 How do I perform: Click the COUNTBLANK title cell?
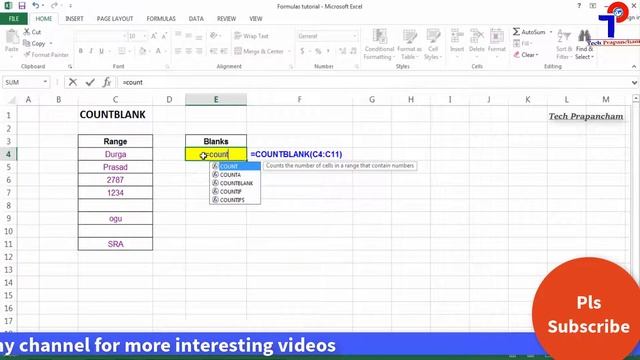[116, 115]
